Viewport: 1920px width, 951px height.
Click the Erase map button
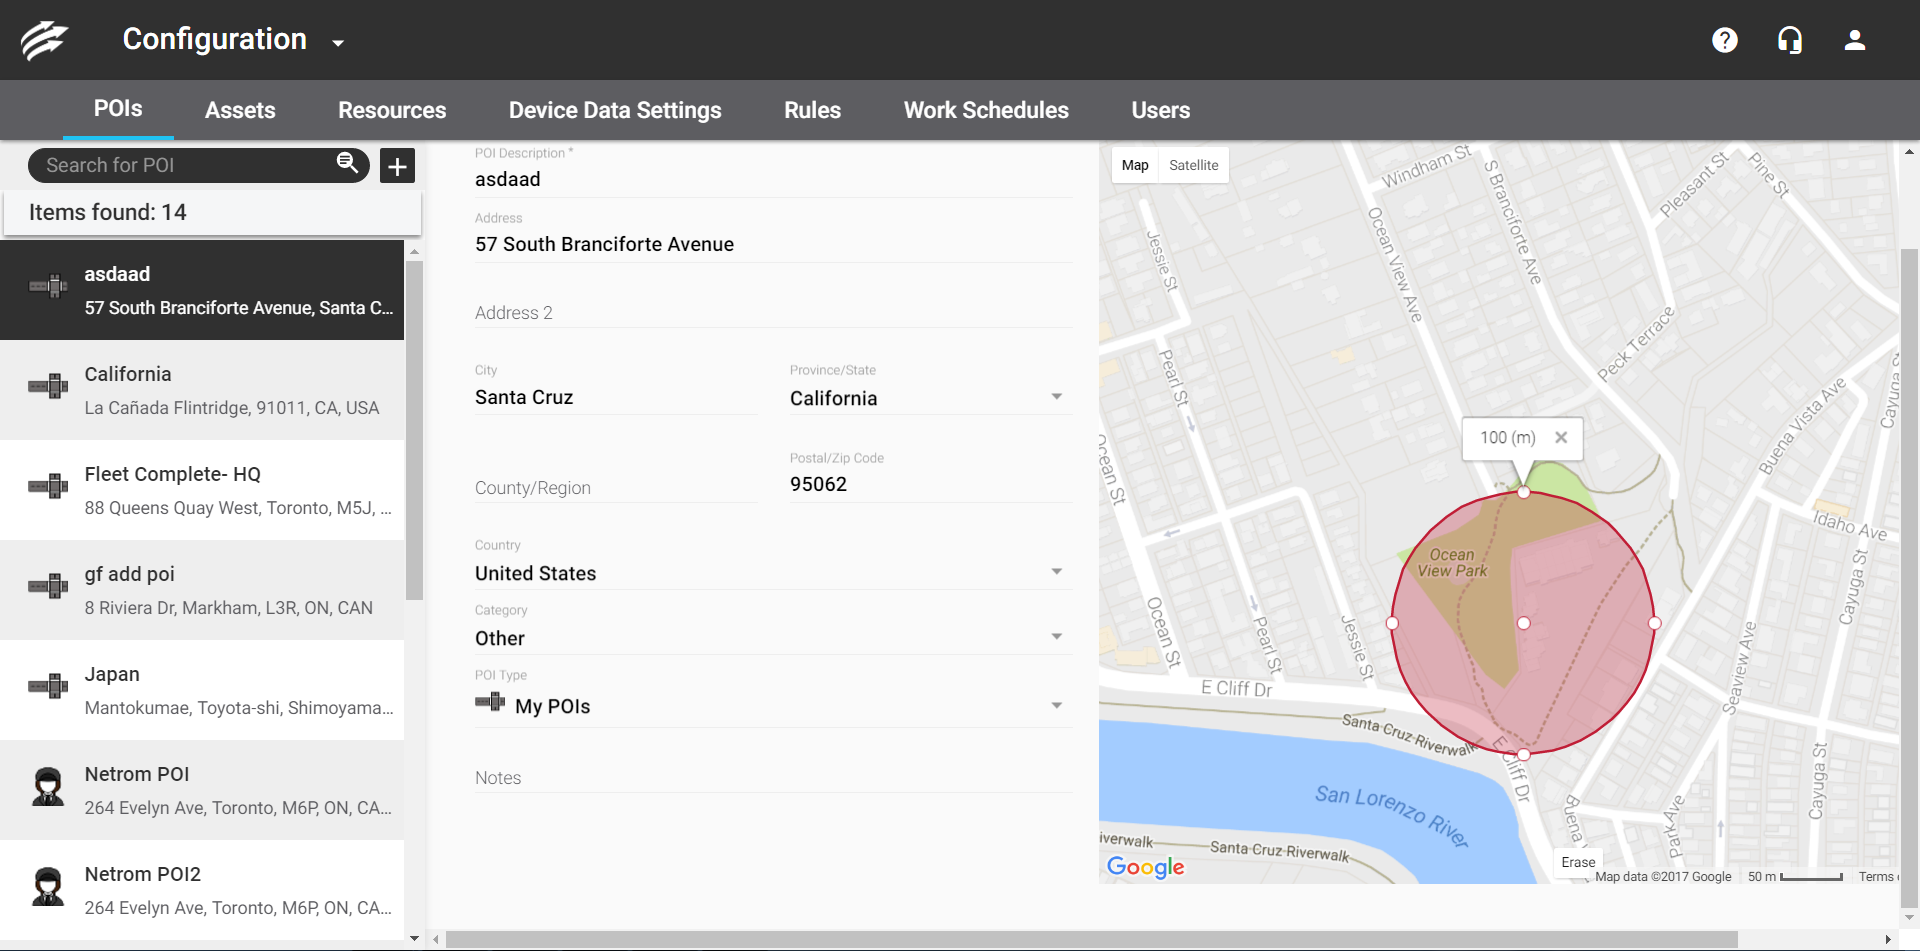tap(1578, 862)
